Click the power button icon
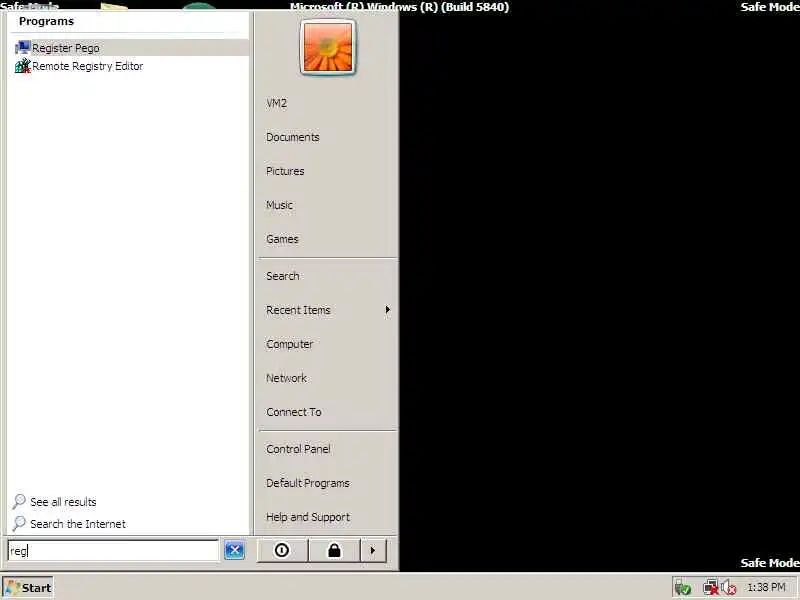Viewport: 800px width, 600px height. (282, 551)
